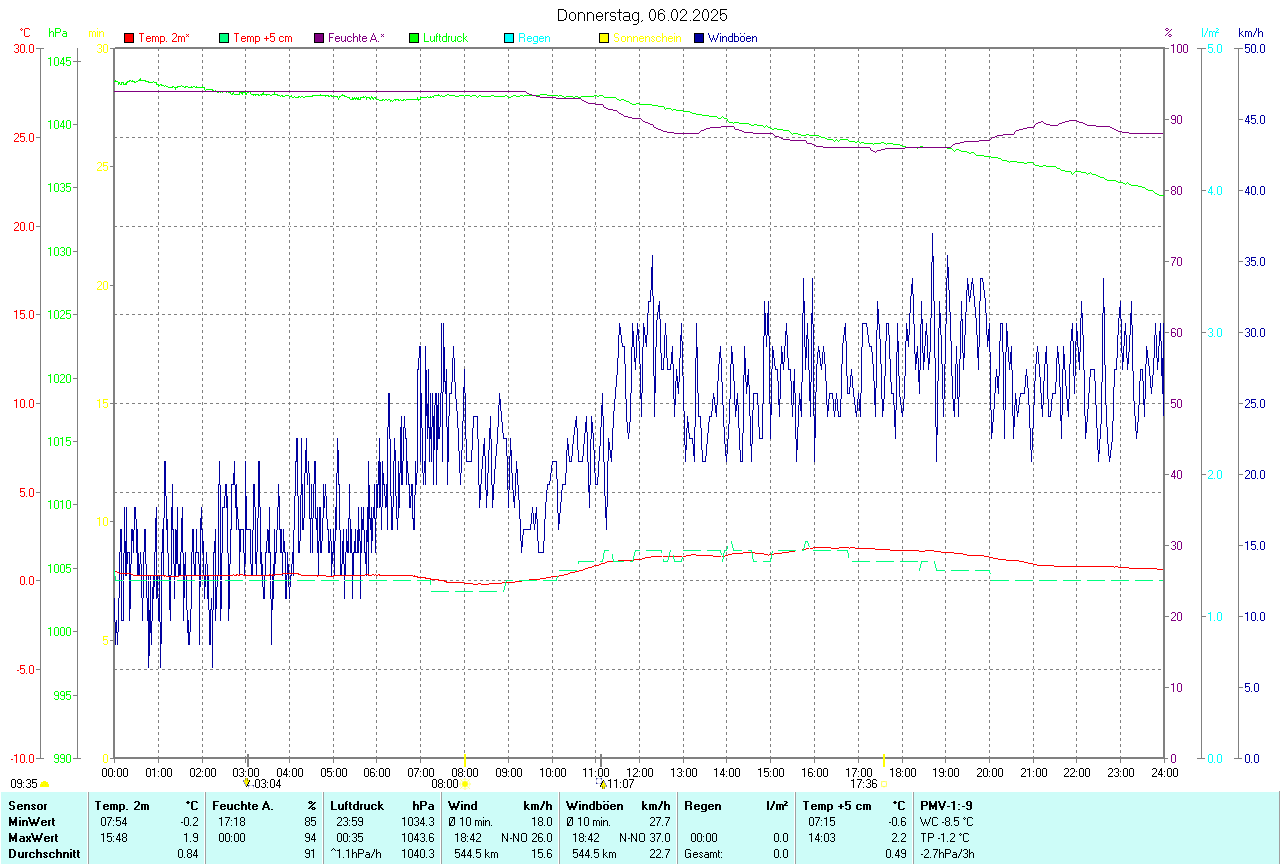Click the 'Luftdruck' column header in the table

357,806
